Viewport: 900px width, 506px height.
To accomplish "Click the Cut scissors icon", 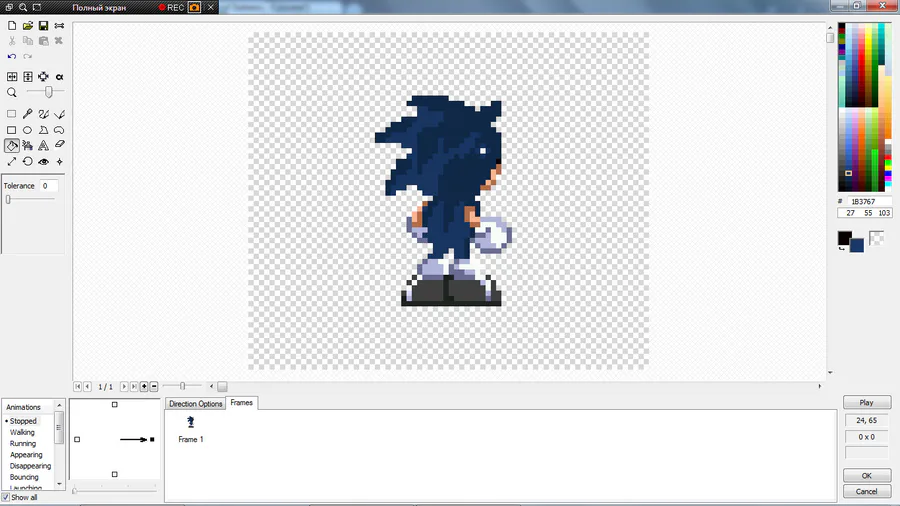I will (x=12, y=41).
